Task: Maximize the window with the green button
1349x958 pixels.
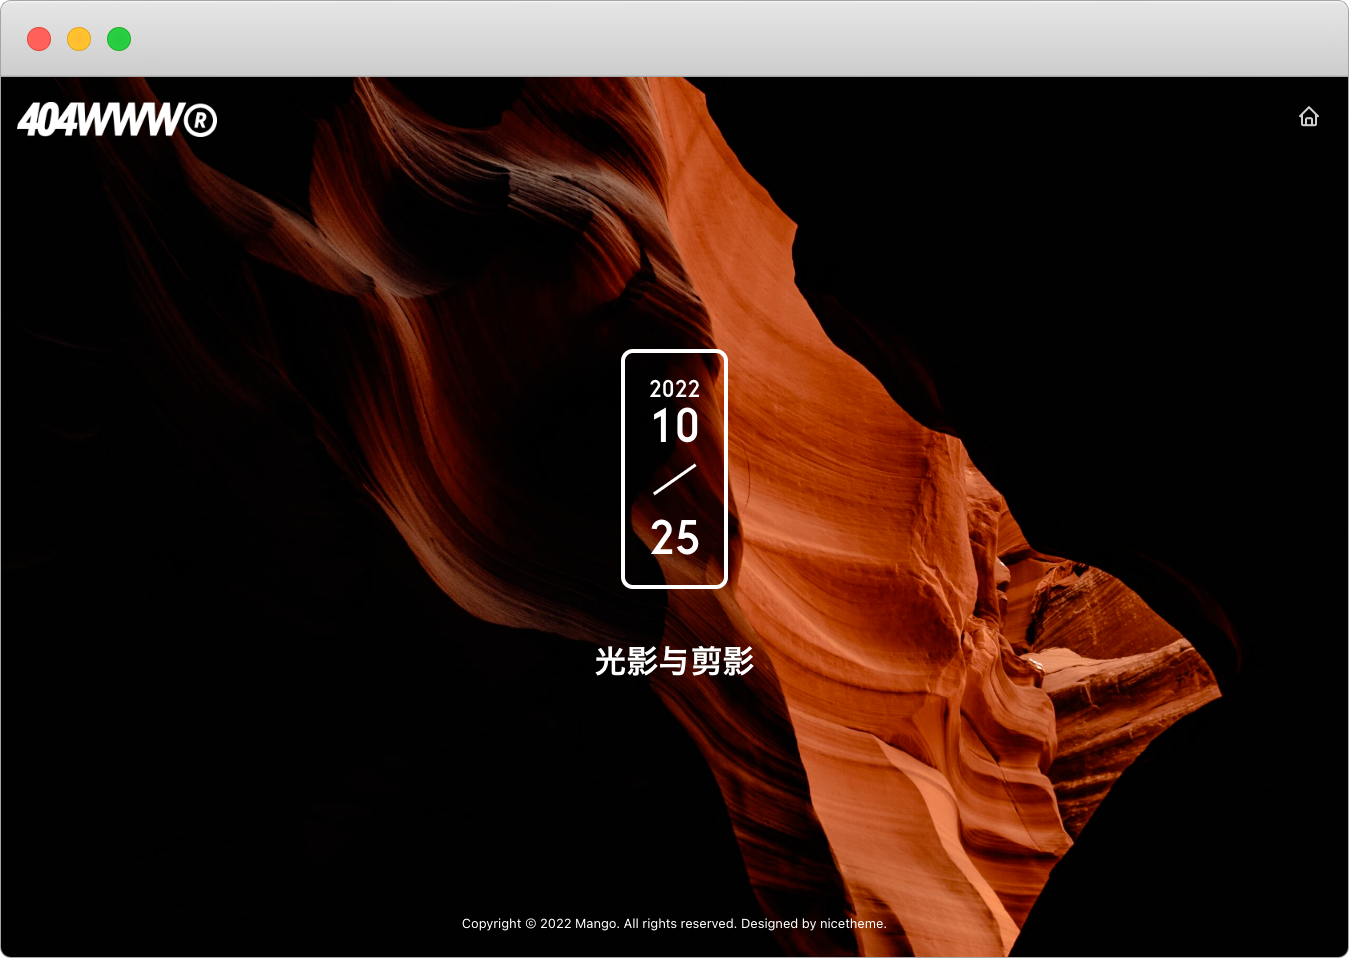Action: click(119, 39)
